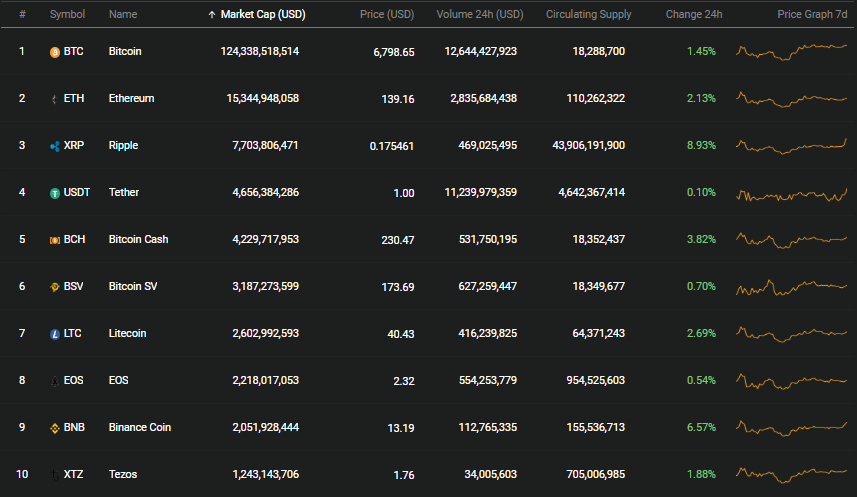Sort by the Name column header
Viewport: 857px width, 497px height.
[x=123, y=14]
